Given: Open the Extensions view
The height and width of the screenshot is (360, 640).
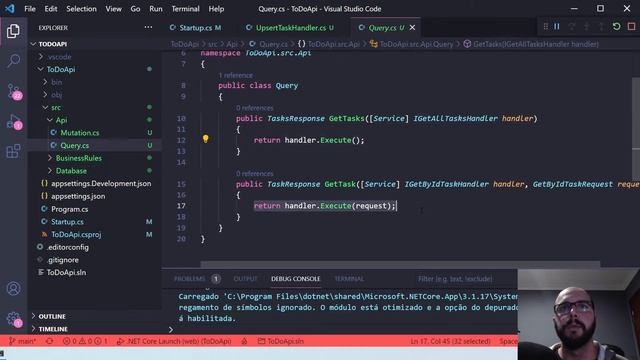Looking at the screenshot, I should coord(13,151).
